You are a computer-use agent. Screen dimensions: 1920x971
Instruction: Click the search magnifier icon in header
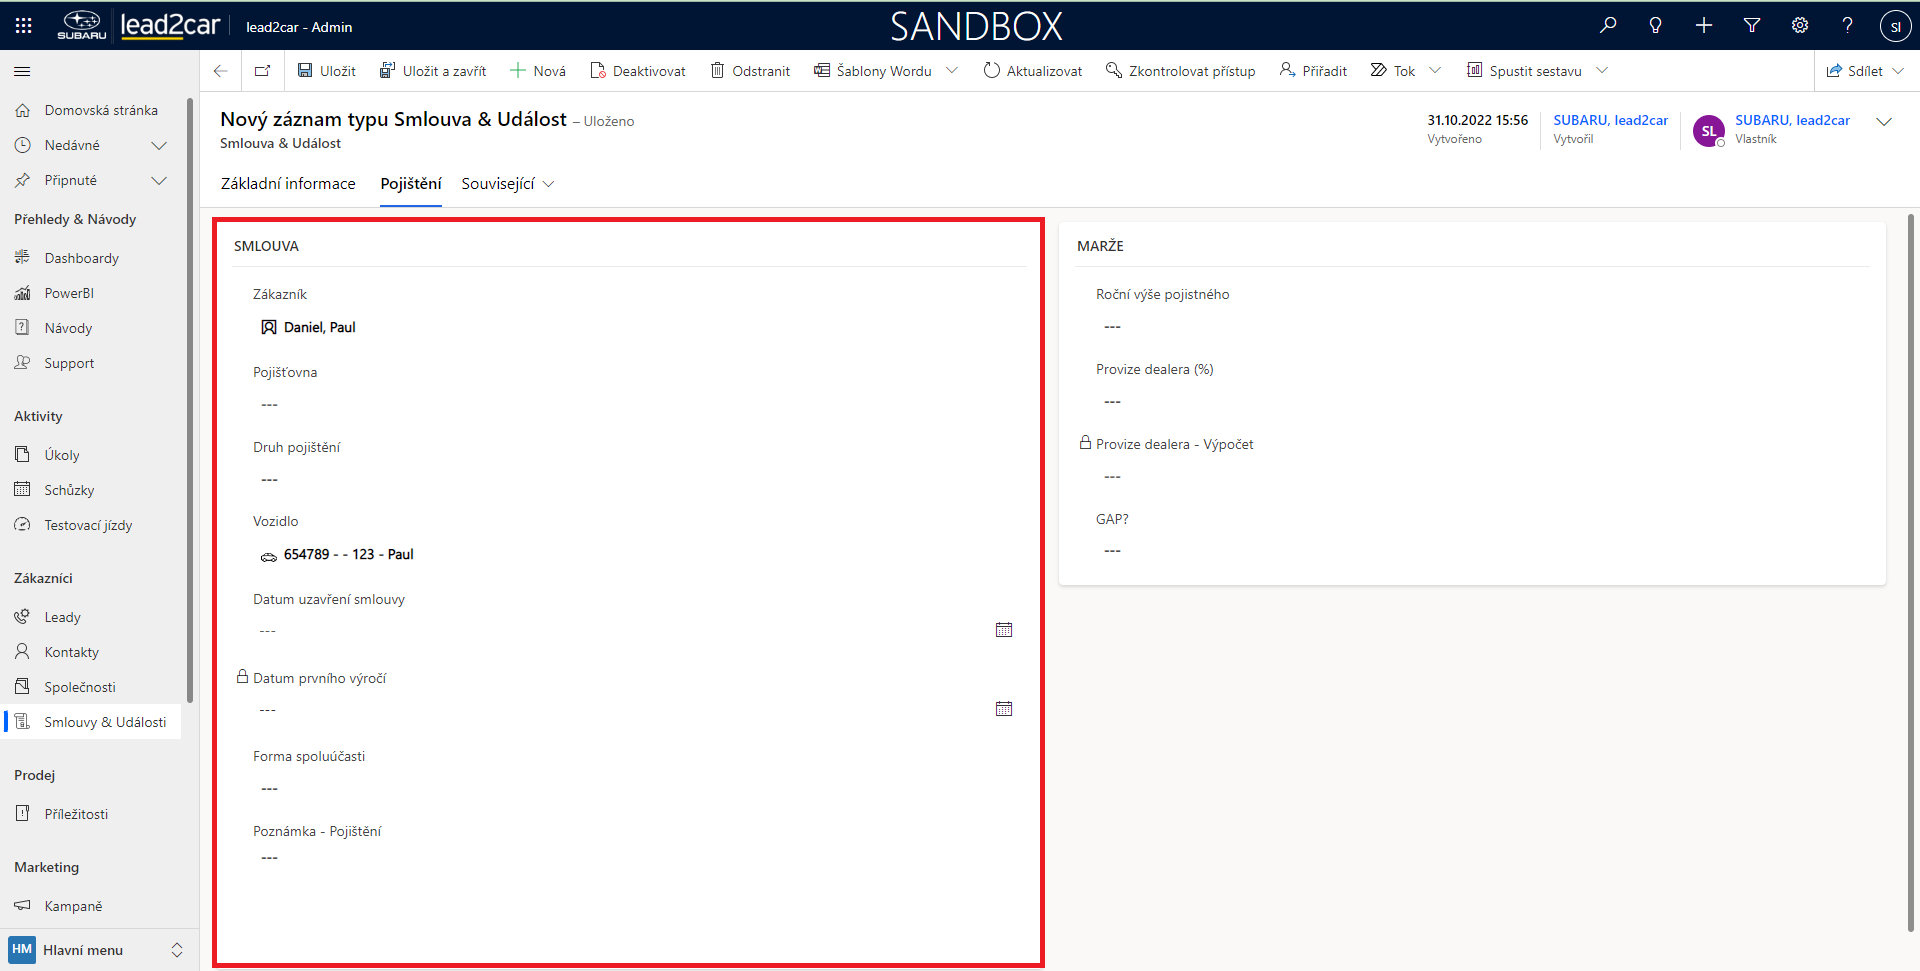click(x=1608, y=26)
